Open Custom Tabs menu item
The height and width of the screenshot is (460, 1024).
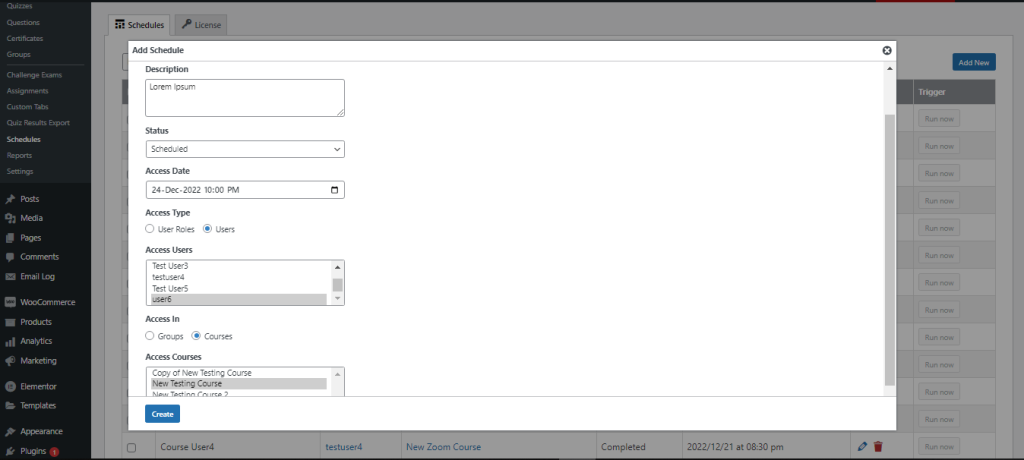click(x=27, y=107)
